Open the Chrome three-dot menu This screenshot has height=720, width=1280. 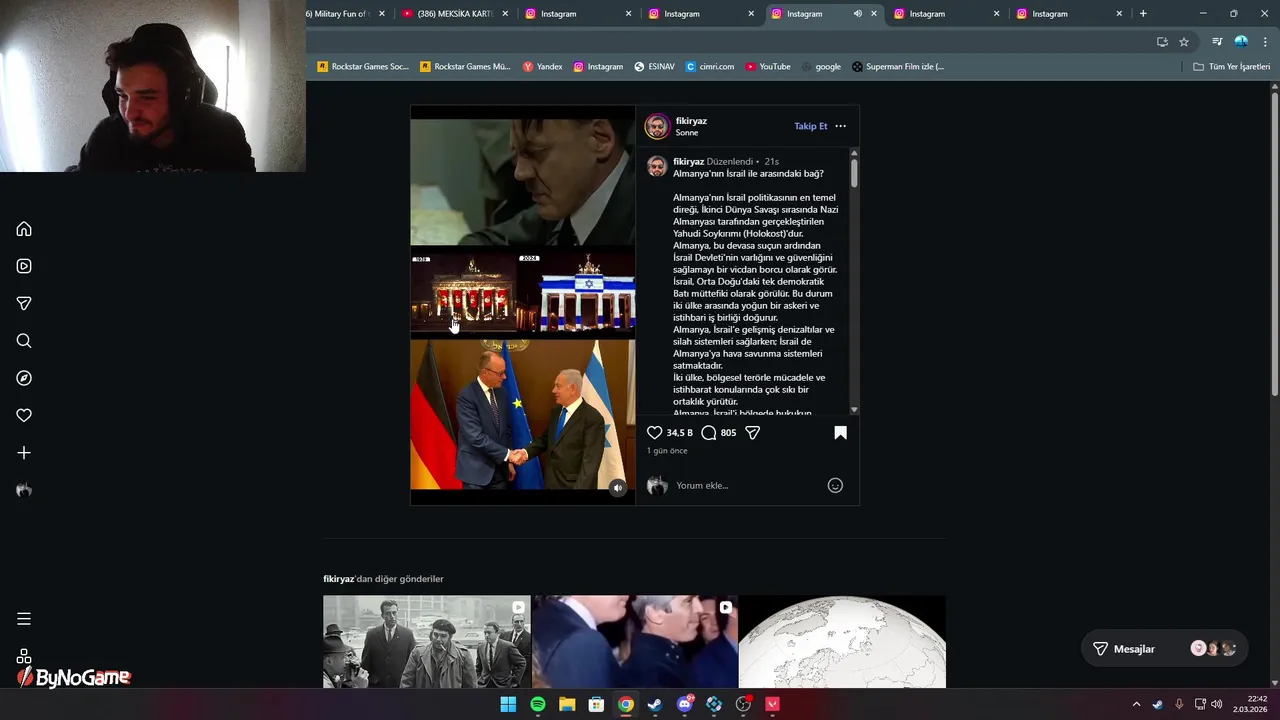coord(1265,42)
